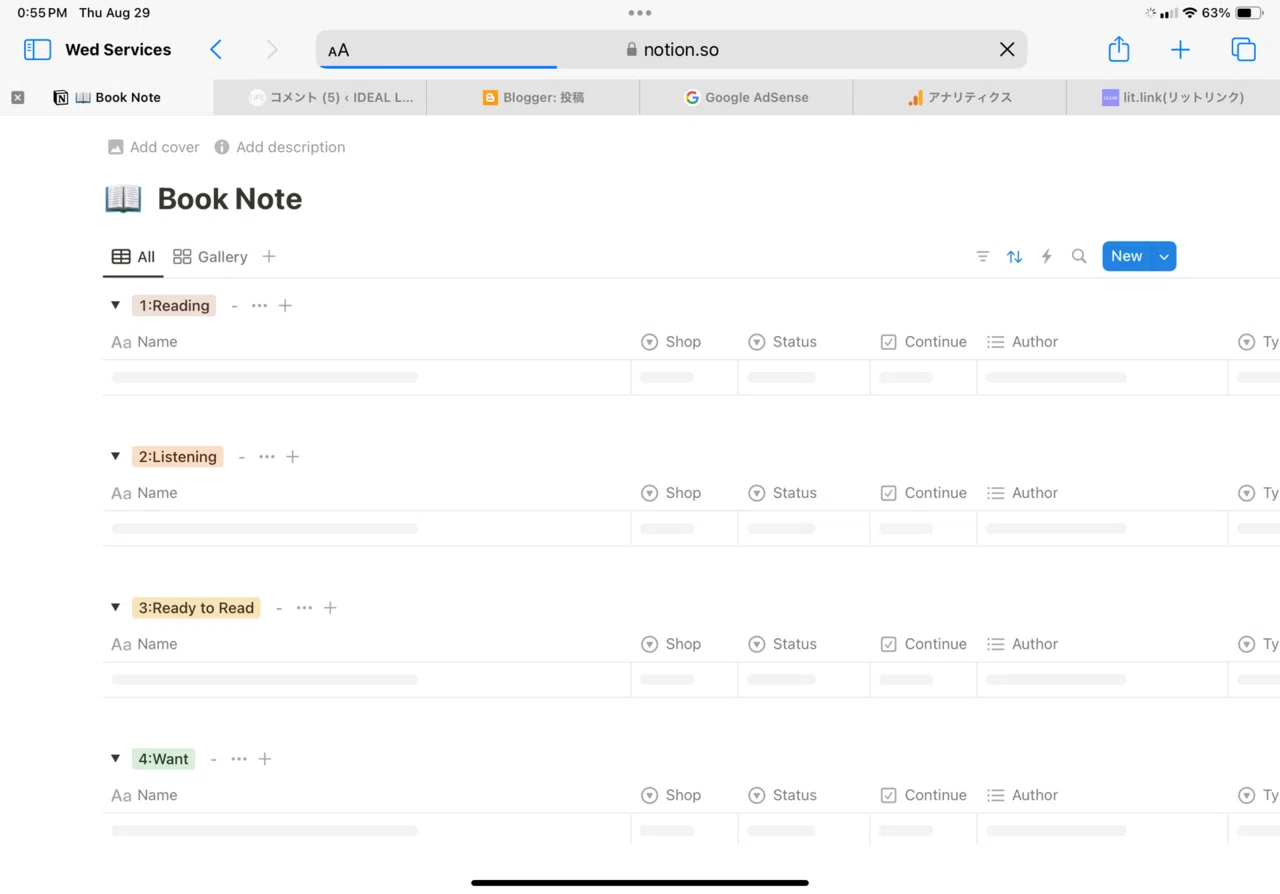Open the Safari share sheet
The image size is (1280, 894).
click(x=1119, y=49)
